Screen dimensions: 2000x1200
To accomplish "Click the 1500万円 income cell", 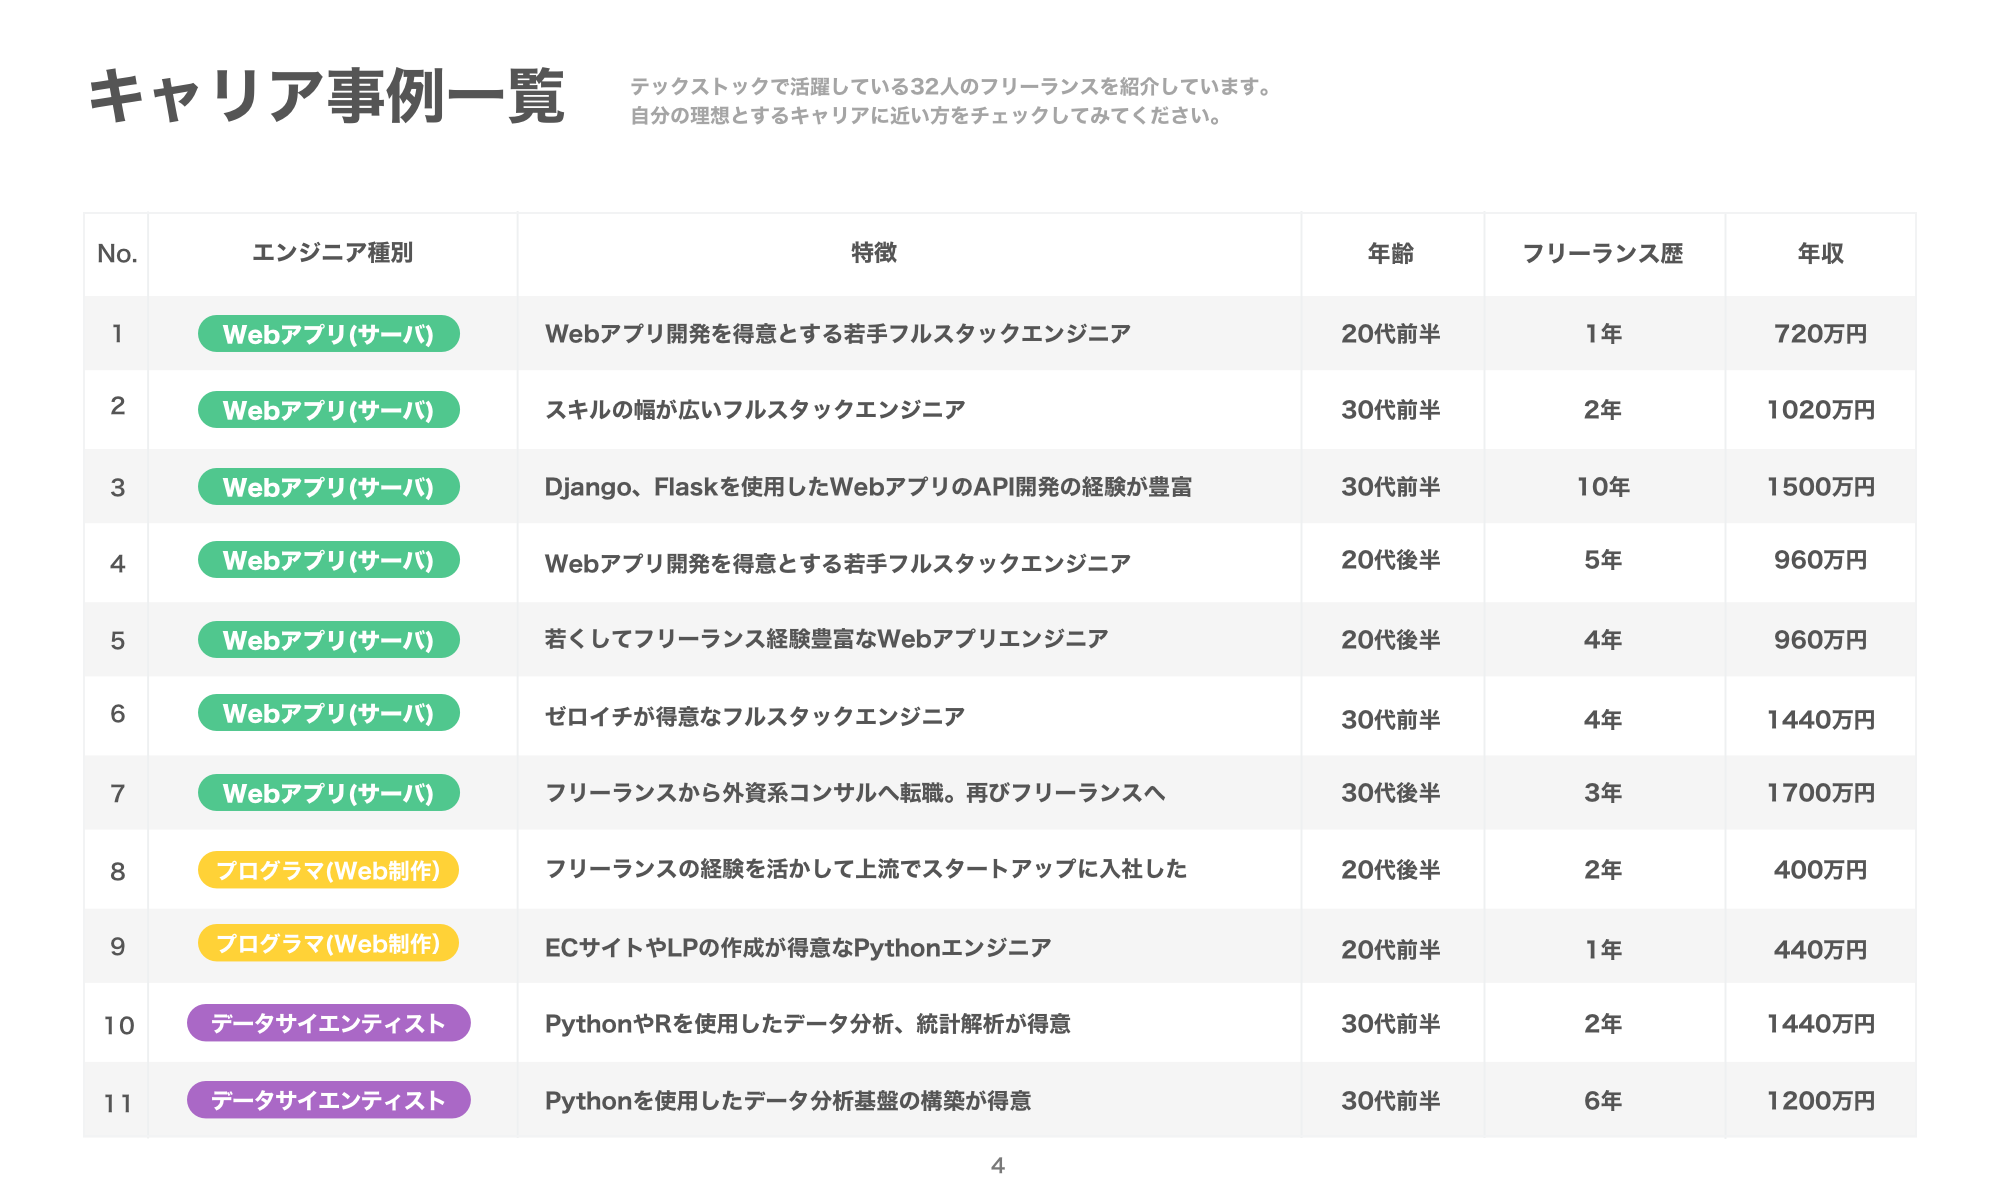I will [1820, 487].
